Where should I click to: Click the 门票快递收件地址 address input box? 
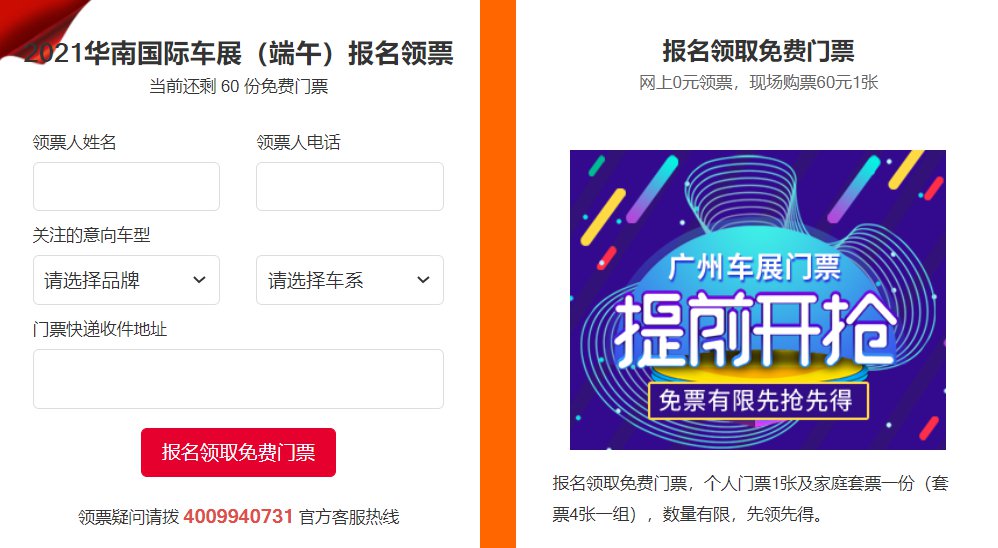pyautogui.click(x=238, y=379)
